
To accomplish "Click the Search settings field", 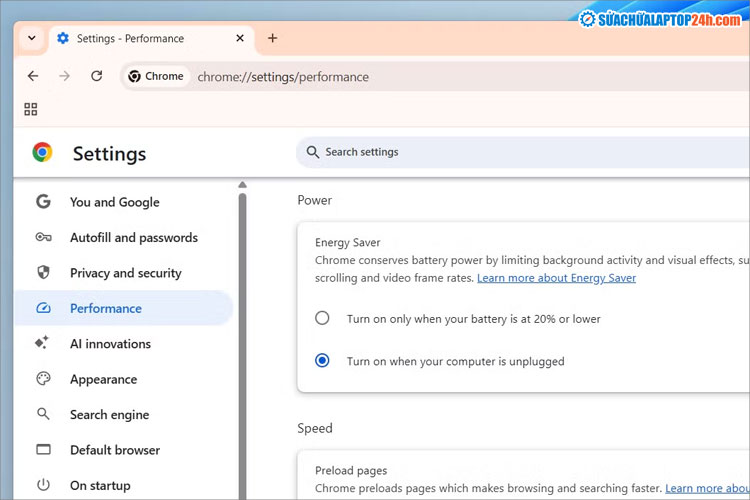I will 523,152.
